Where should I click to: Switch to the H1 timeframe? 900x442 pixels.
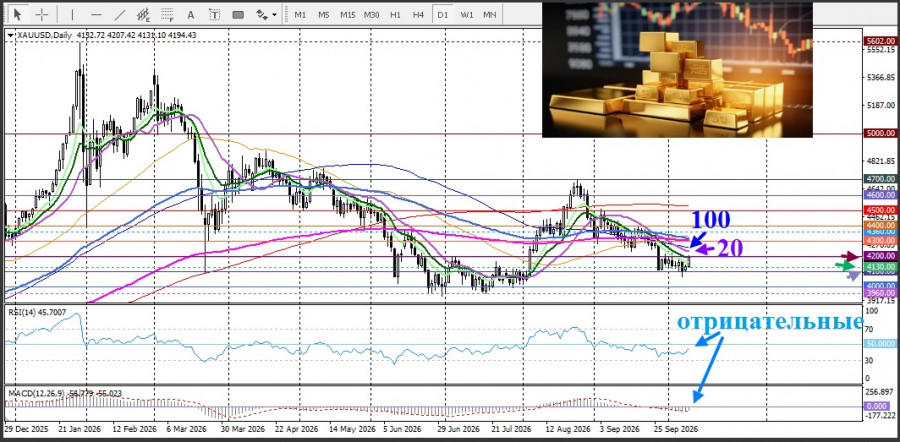(395, 15)
